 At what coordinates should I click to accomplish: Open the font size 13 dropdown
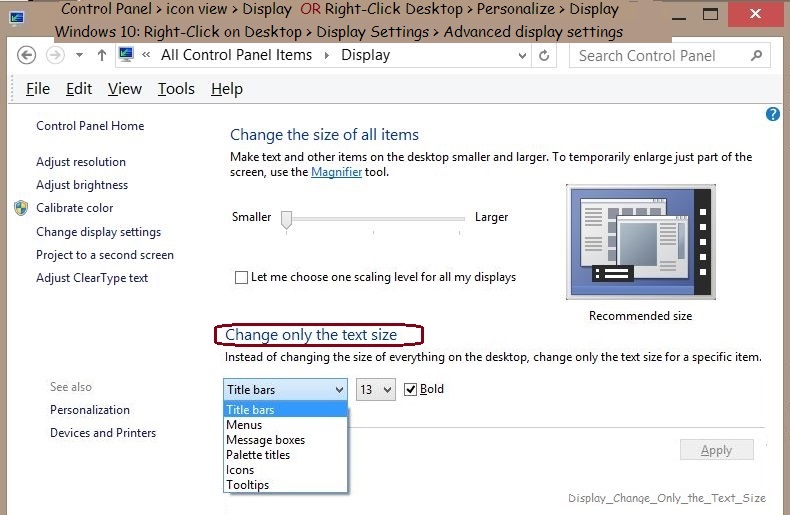tap(376, 390)
